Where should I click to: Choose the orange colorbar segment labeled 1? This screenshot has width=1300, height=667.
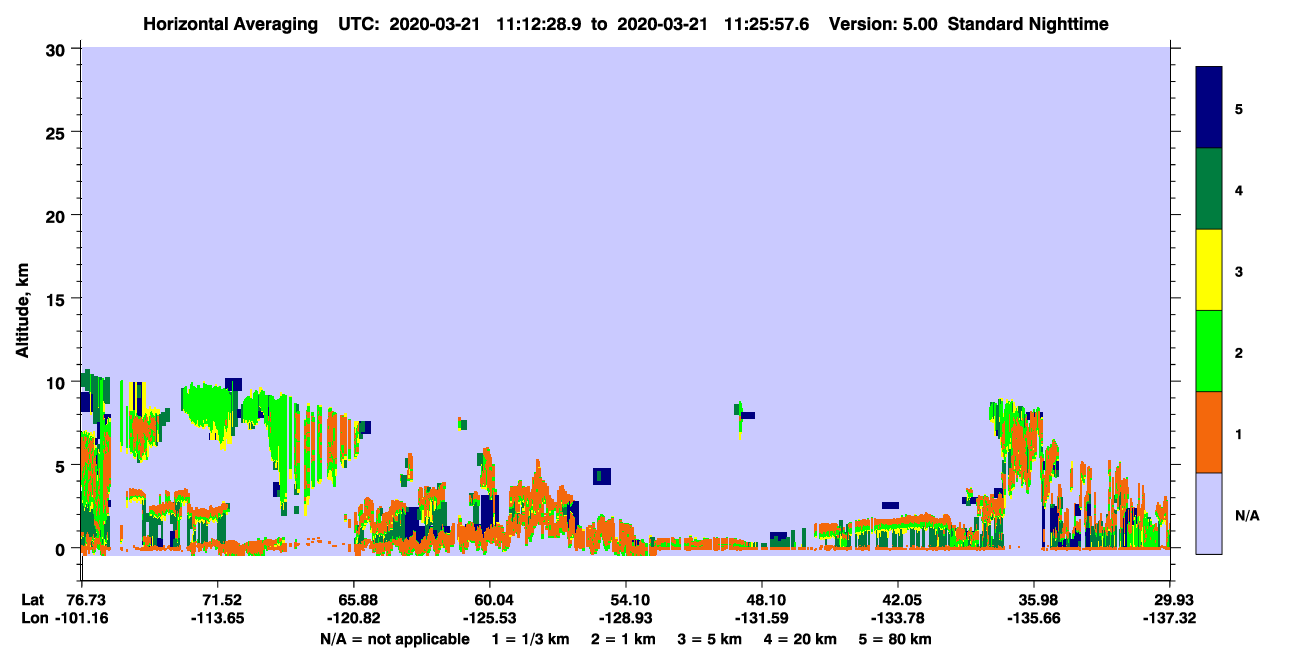pos(1209,432)
